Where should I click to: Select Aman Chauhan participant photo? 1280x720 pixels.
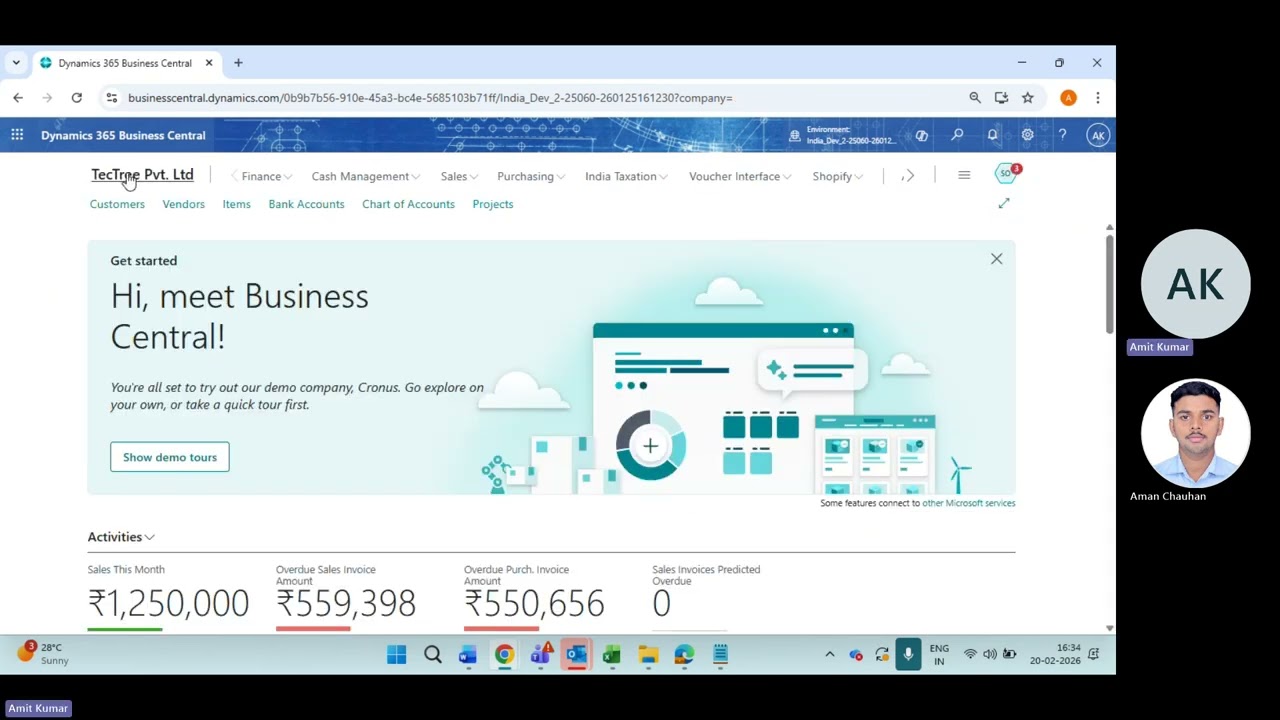point(1195,433)
